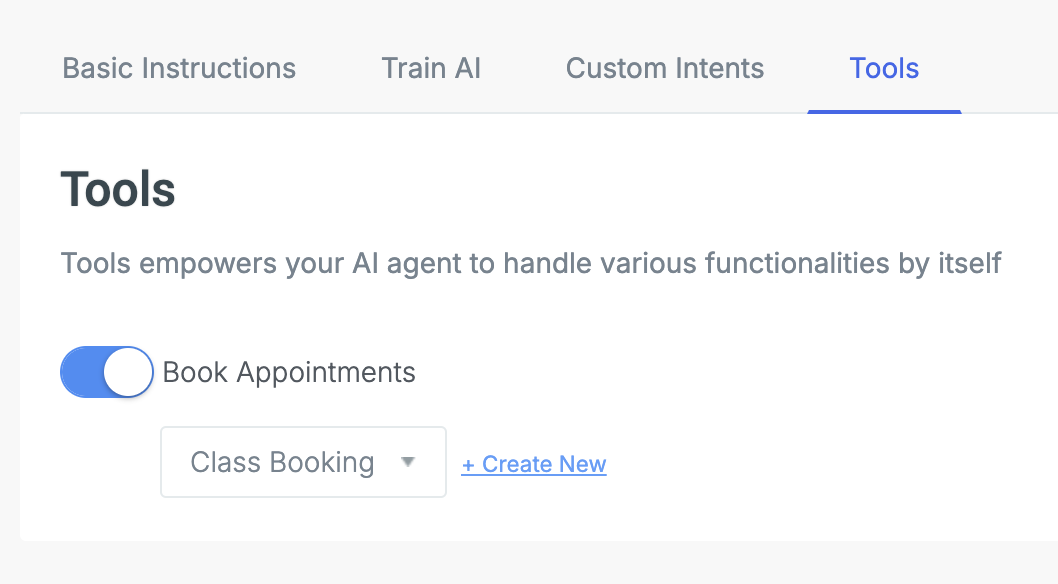Screen dimensions: 1058x584
Task: Click the words Create New in the link
Action: click(x=544, y=465)
